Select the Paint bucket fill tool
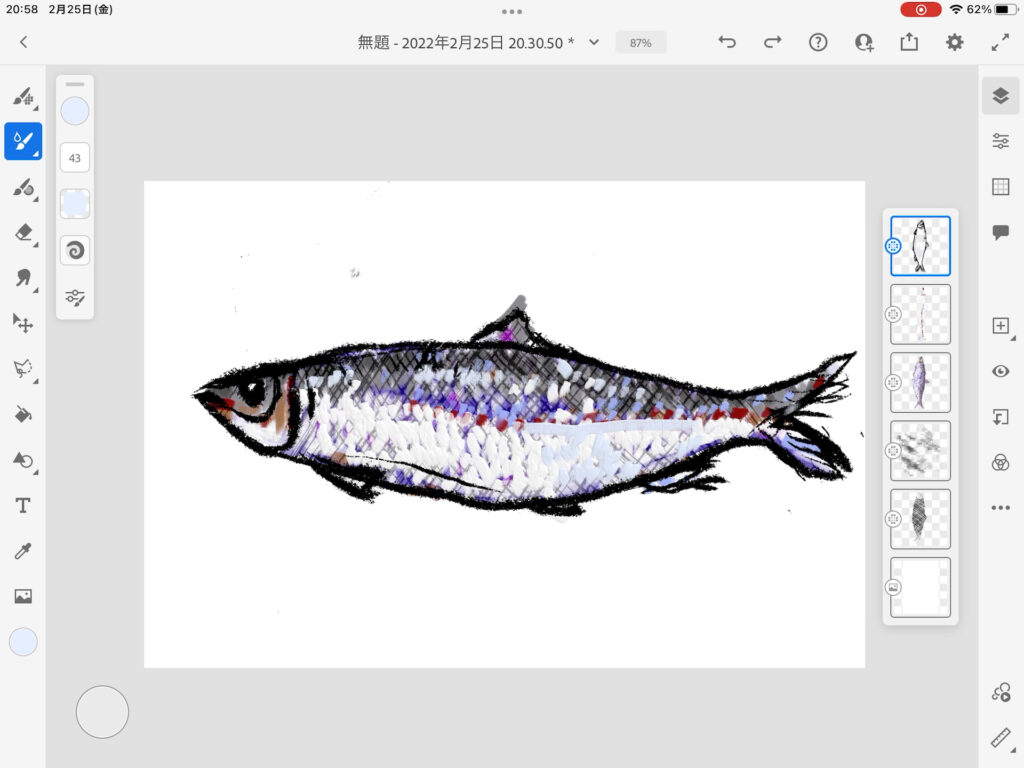 22,414
